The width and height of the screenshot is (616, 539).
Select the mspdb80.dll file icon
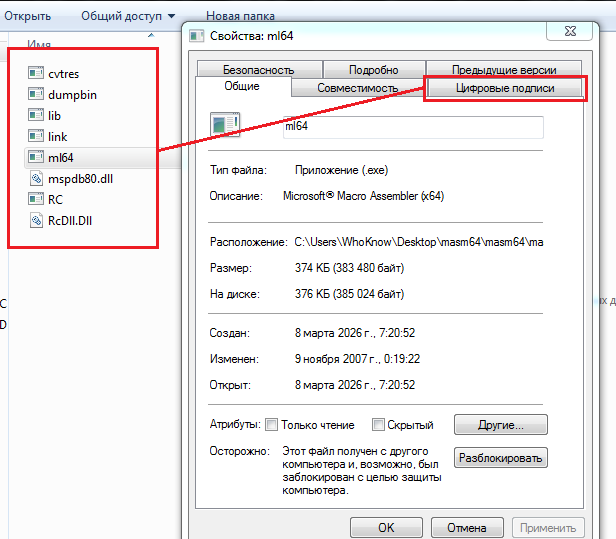point(36,178)
